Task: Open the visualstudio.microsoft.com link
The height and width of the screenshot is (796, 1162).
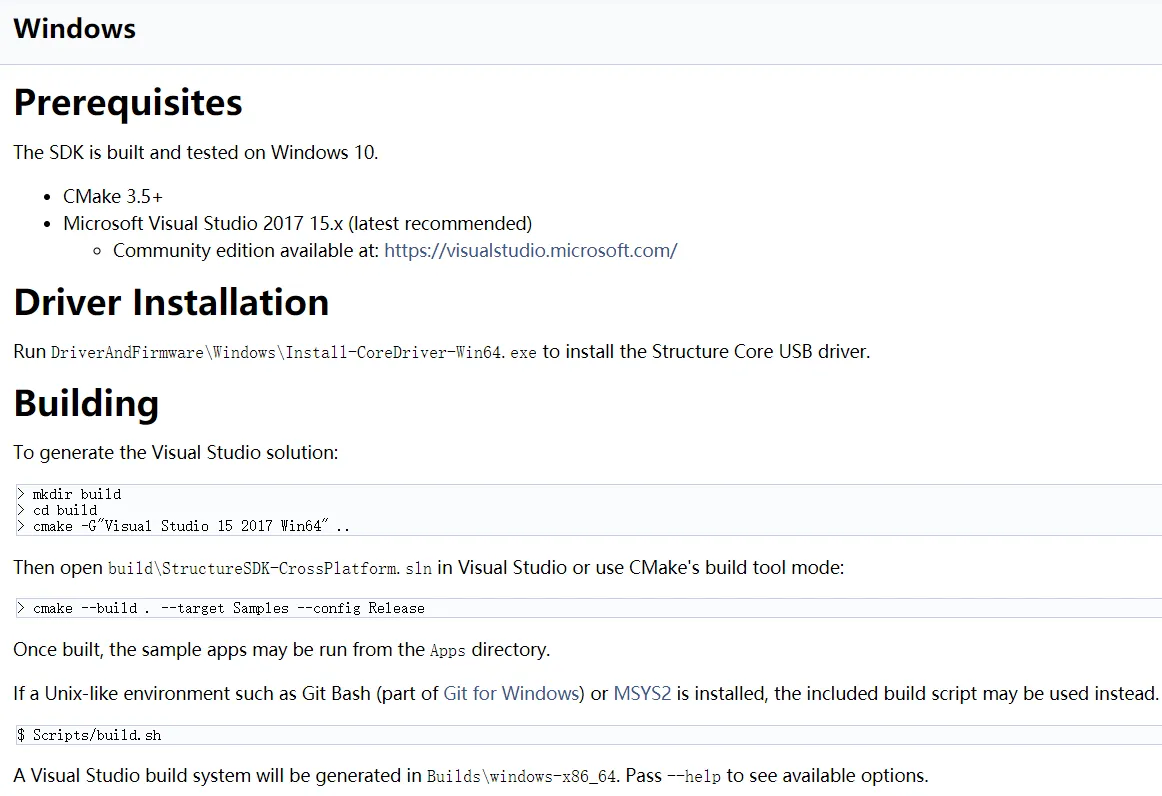Action: tap(531, 251)
